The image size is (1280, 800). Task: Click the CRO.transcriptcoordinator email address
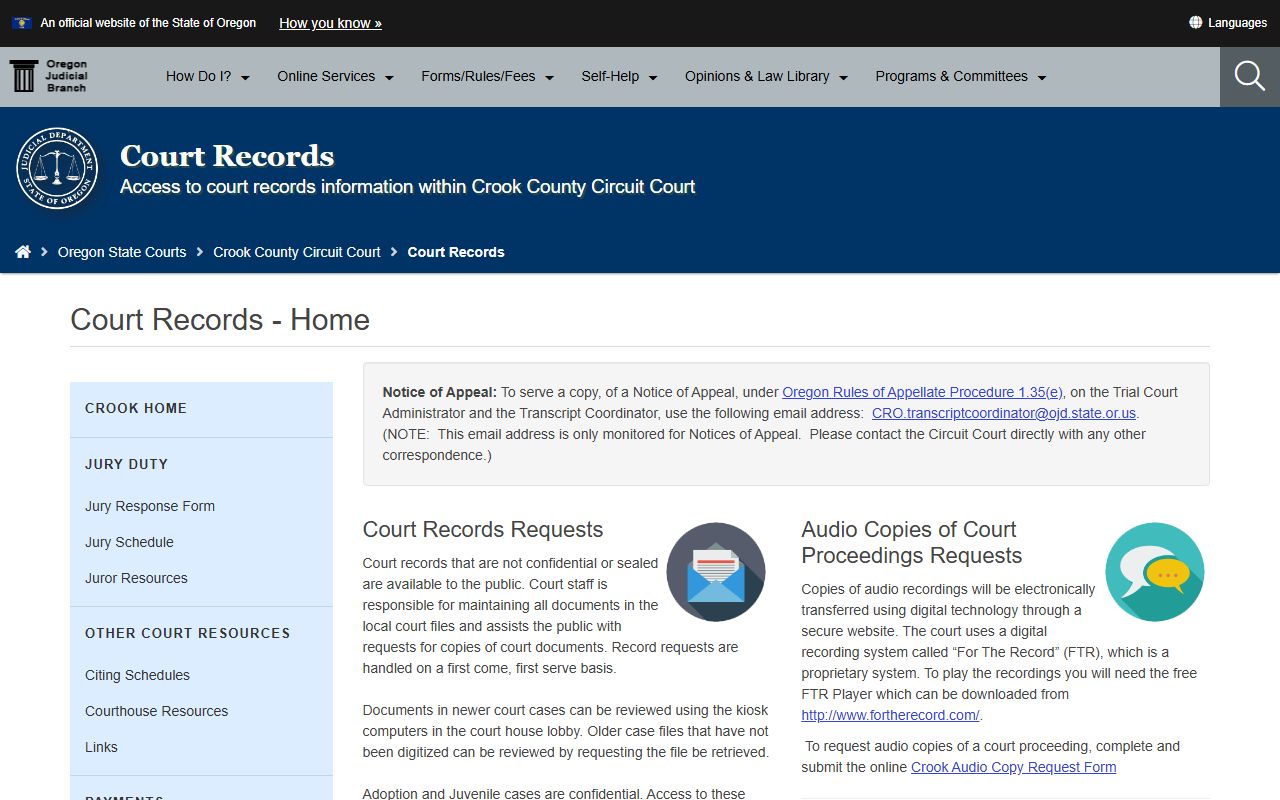point(1004,413)
